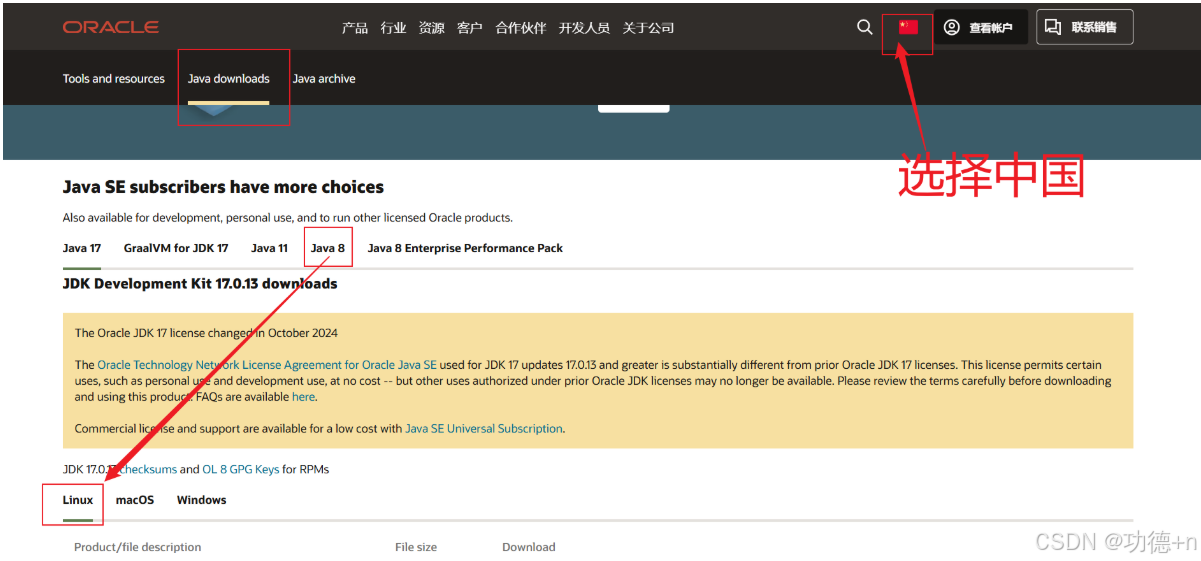Select the China flag country icon

908,27
